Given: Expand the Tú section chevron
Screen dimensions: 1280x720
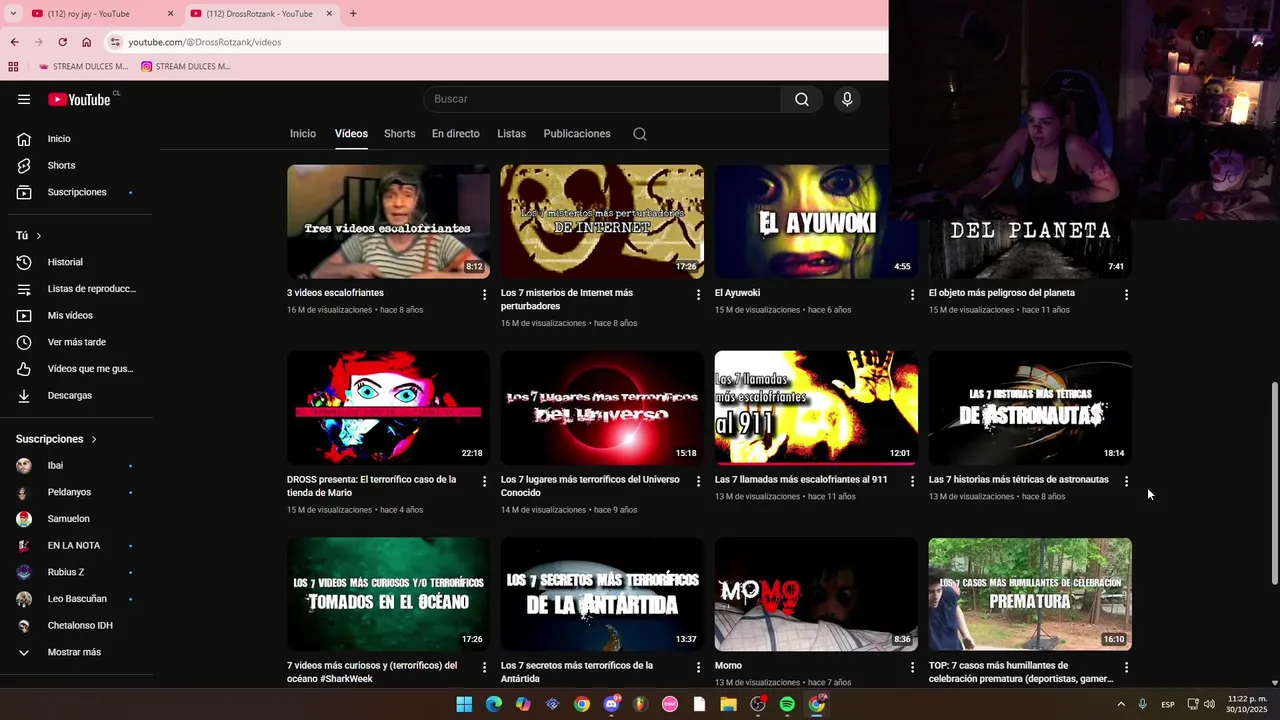Looking at the screenshot, I should tap(39, 236).
